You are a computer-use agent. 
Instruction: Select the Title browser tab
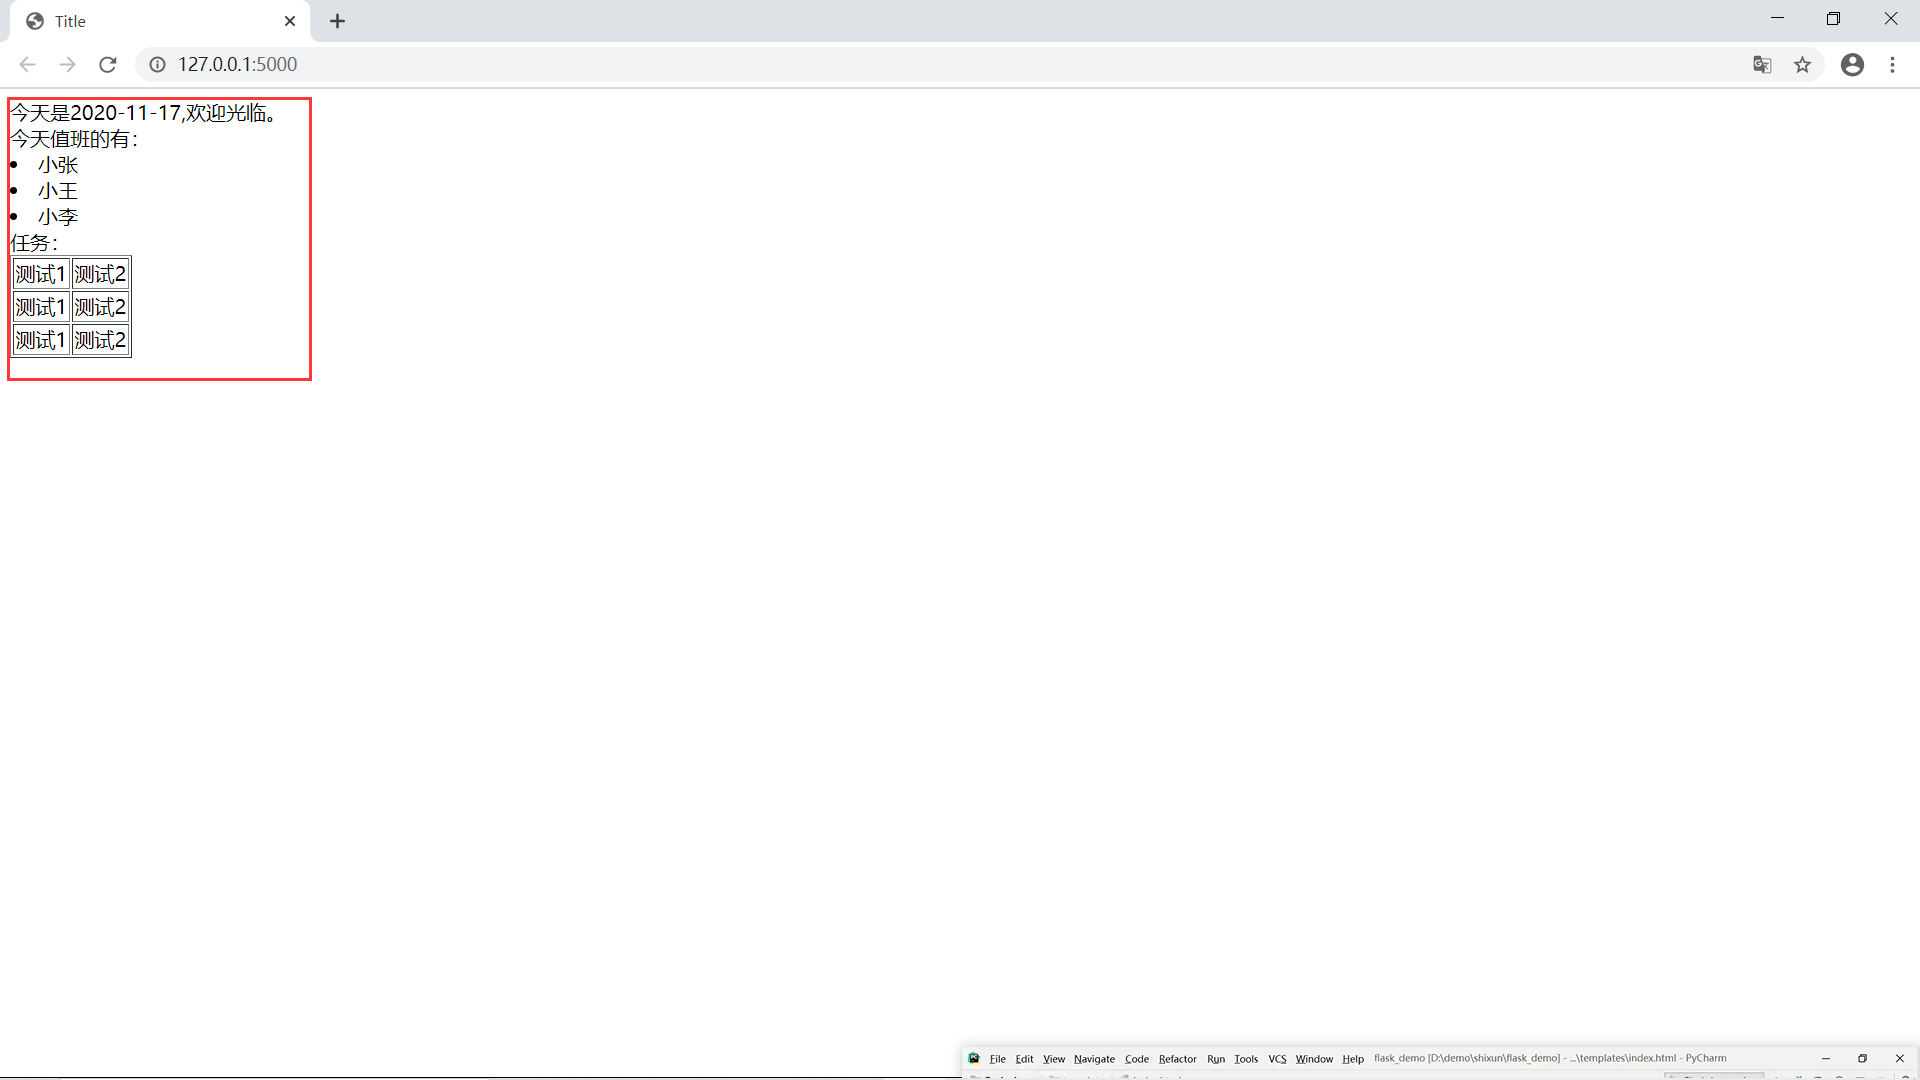pyautogui.click(x=150, y=21)
